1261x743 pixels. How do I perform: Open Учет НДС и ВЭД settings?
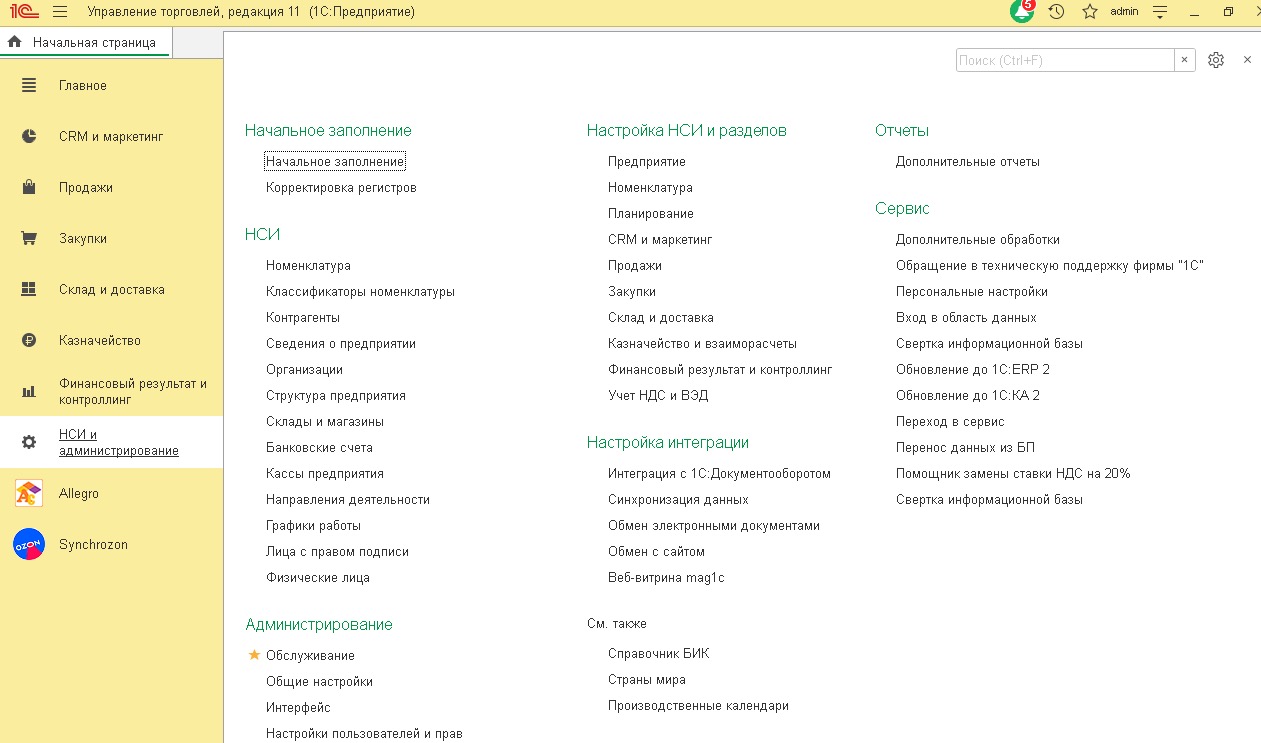tap(658, 395)
